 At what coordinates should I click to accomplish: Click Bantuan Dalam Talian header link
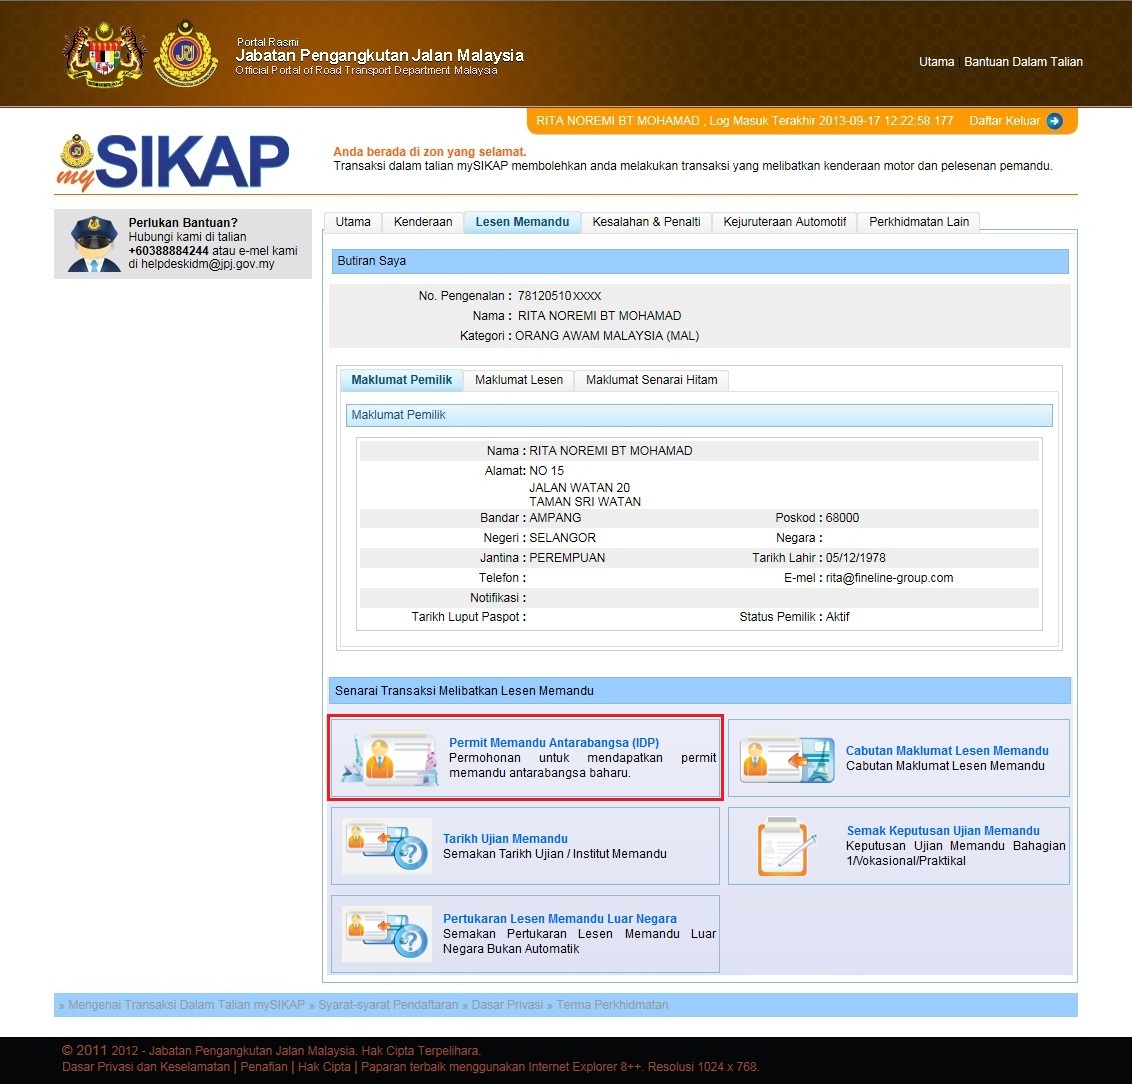tap(1023, 62)
